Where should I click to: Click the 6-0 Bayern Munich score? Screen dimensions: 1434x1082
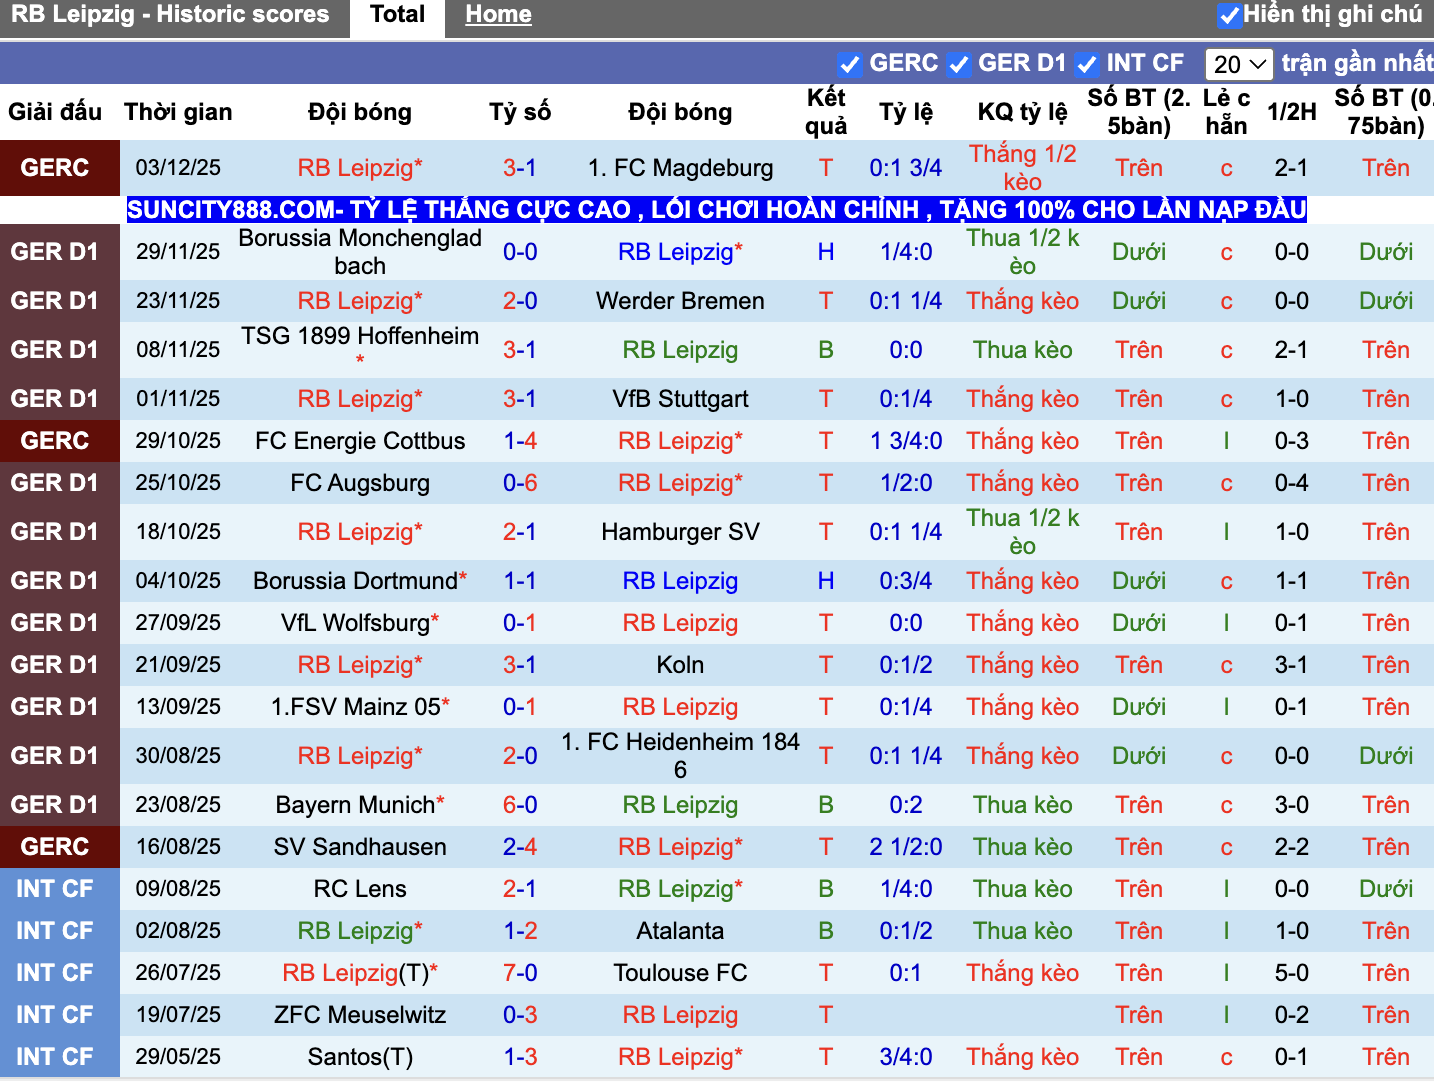click(520, 805)
